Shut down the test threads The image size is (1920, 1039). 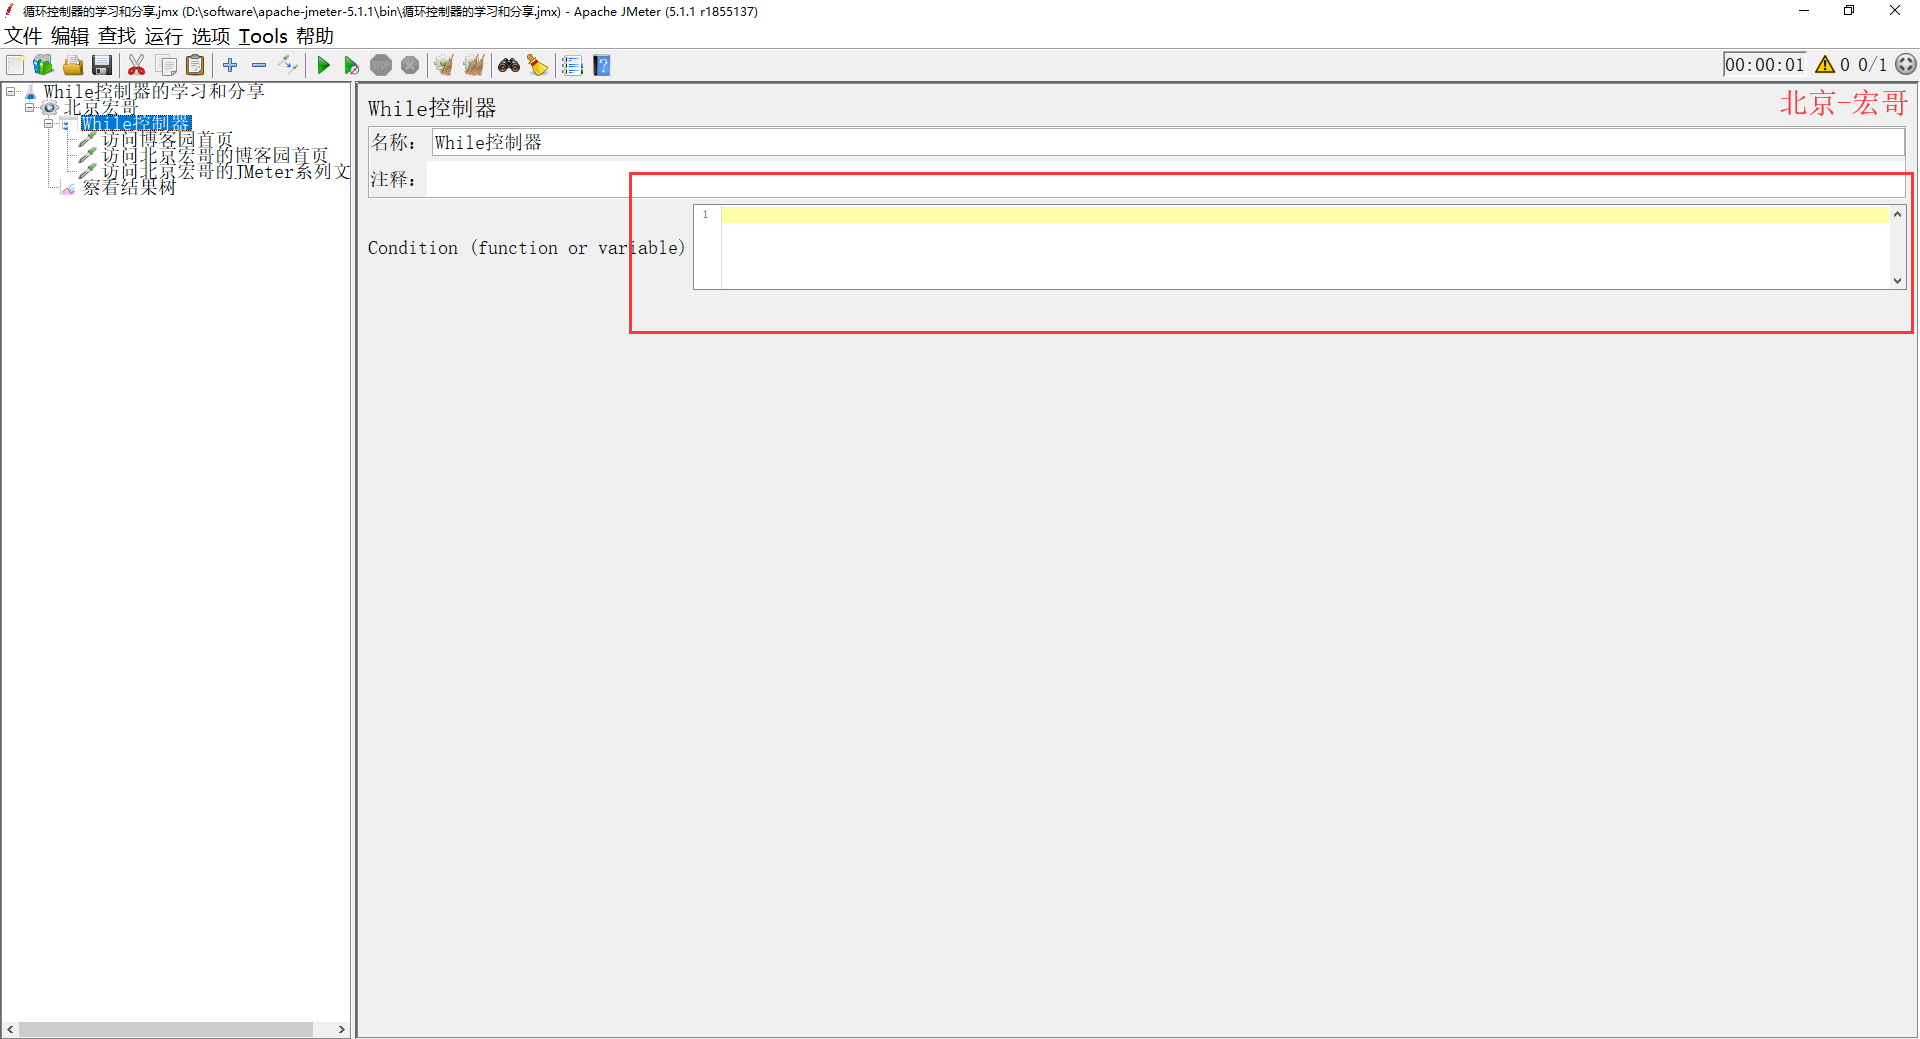409,65
